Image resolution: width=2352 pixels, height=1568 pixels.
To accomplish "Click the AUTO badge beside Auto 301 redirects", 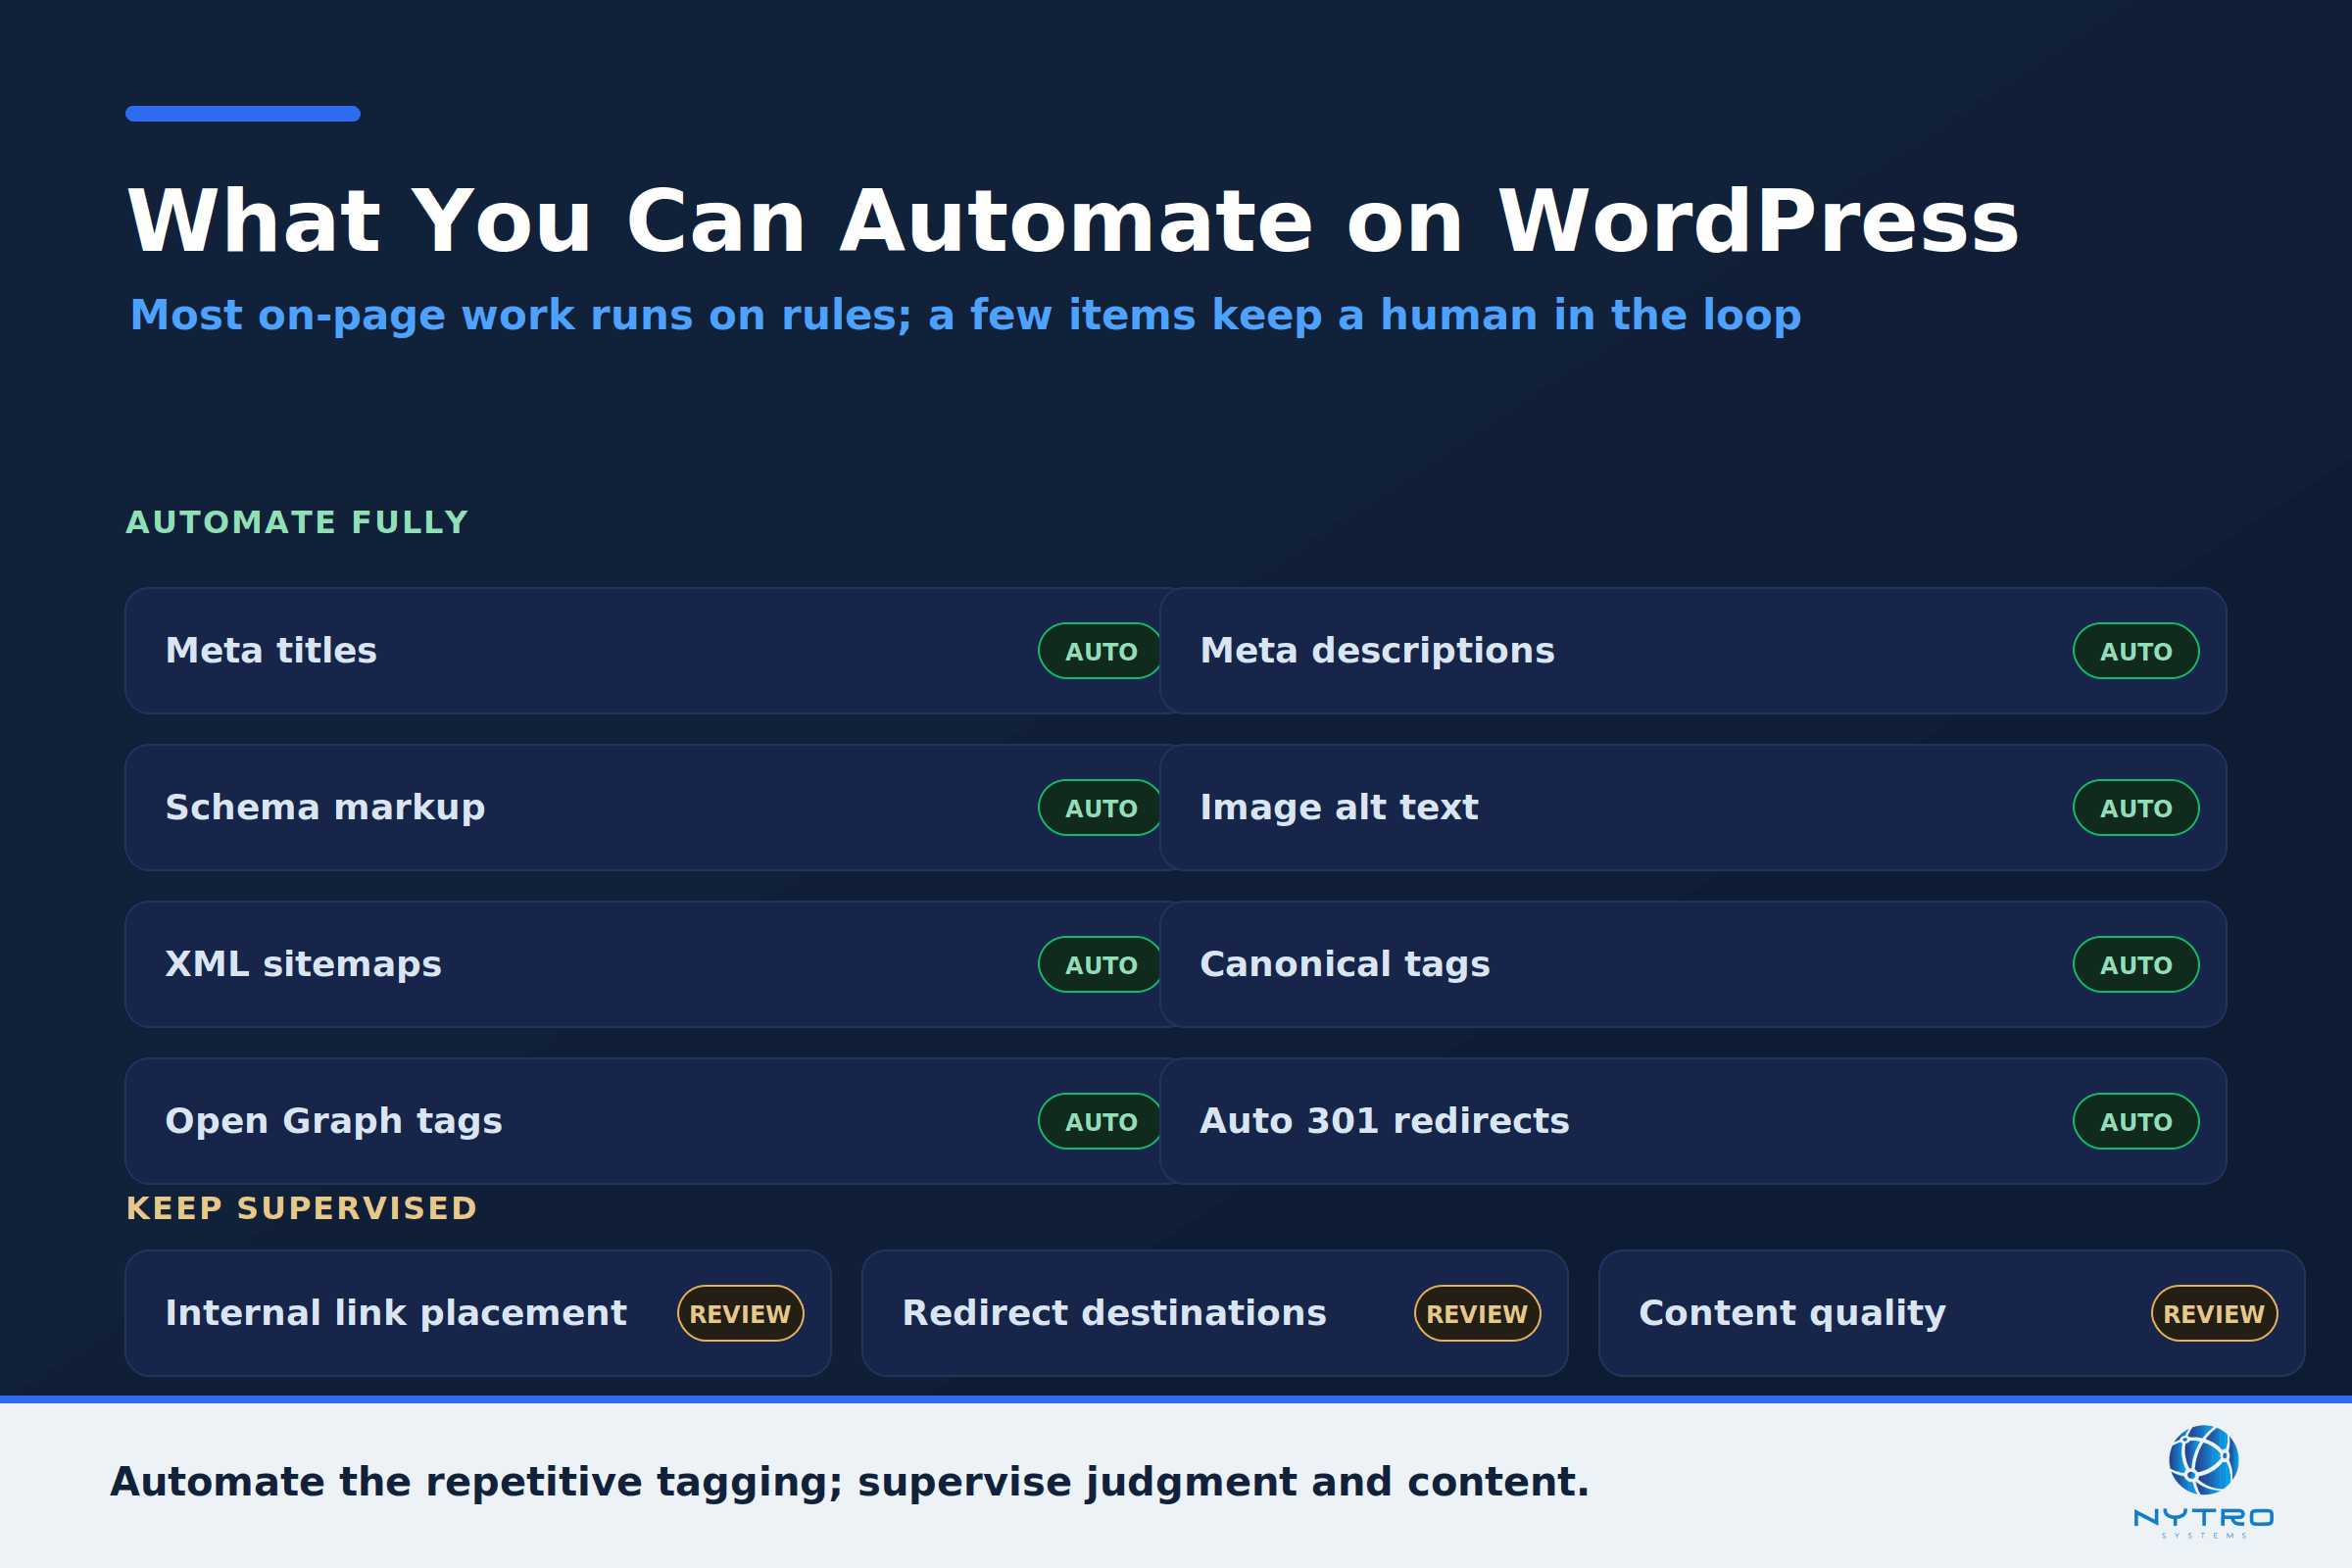I will click(x=2136, y=1121).
